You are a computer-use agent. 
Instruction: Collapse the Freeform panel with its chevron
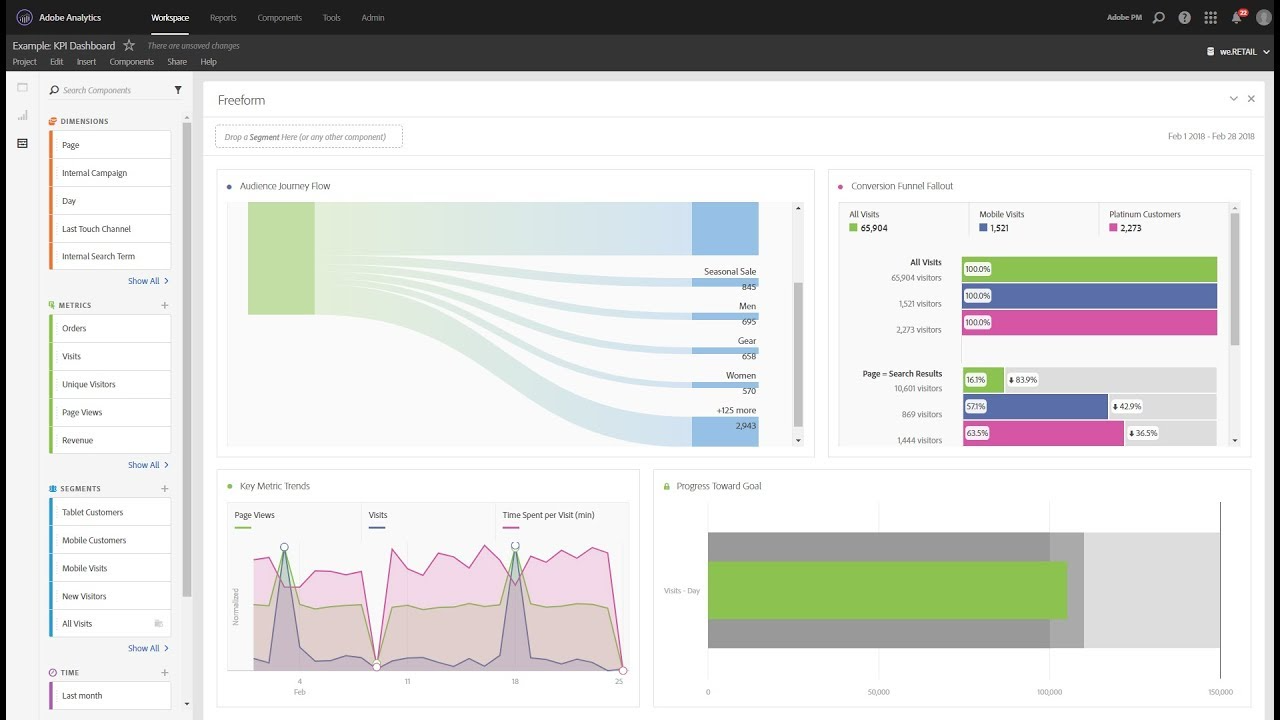coord(1233,98)
